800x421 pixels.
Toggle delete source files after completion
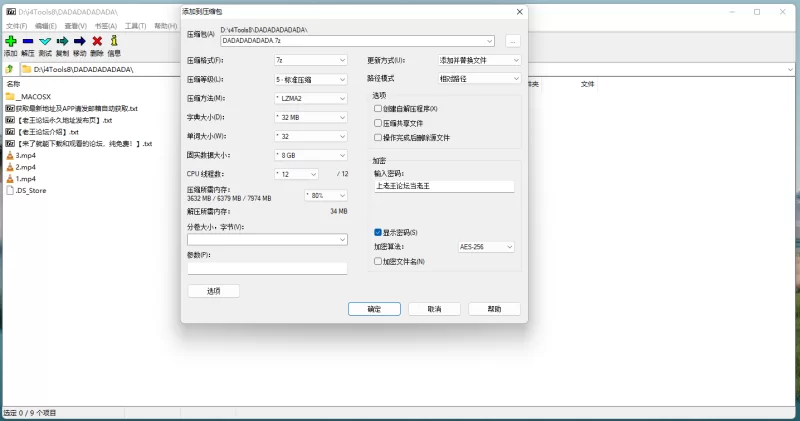(x=378, y=137)
